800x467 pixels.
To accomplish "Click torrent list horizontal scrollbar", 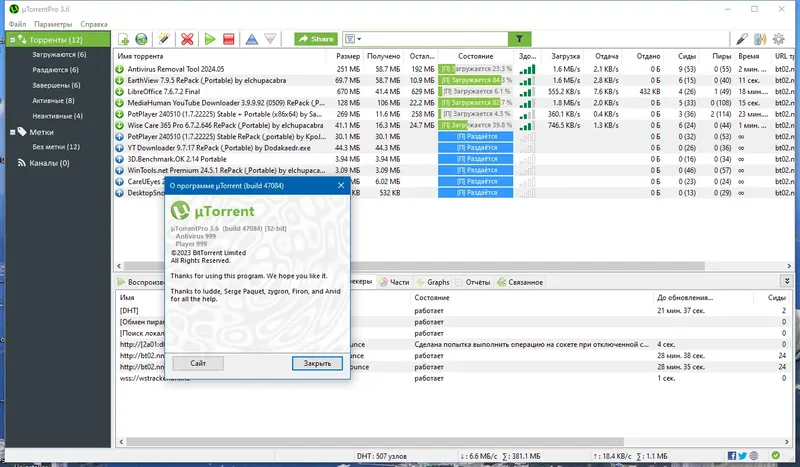I will 414,266.
